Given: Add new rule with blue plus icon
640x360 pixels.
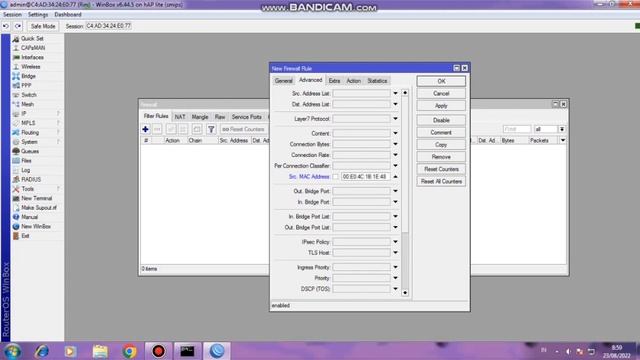Looking at the screenshot, I should click(x=145, y=129).
